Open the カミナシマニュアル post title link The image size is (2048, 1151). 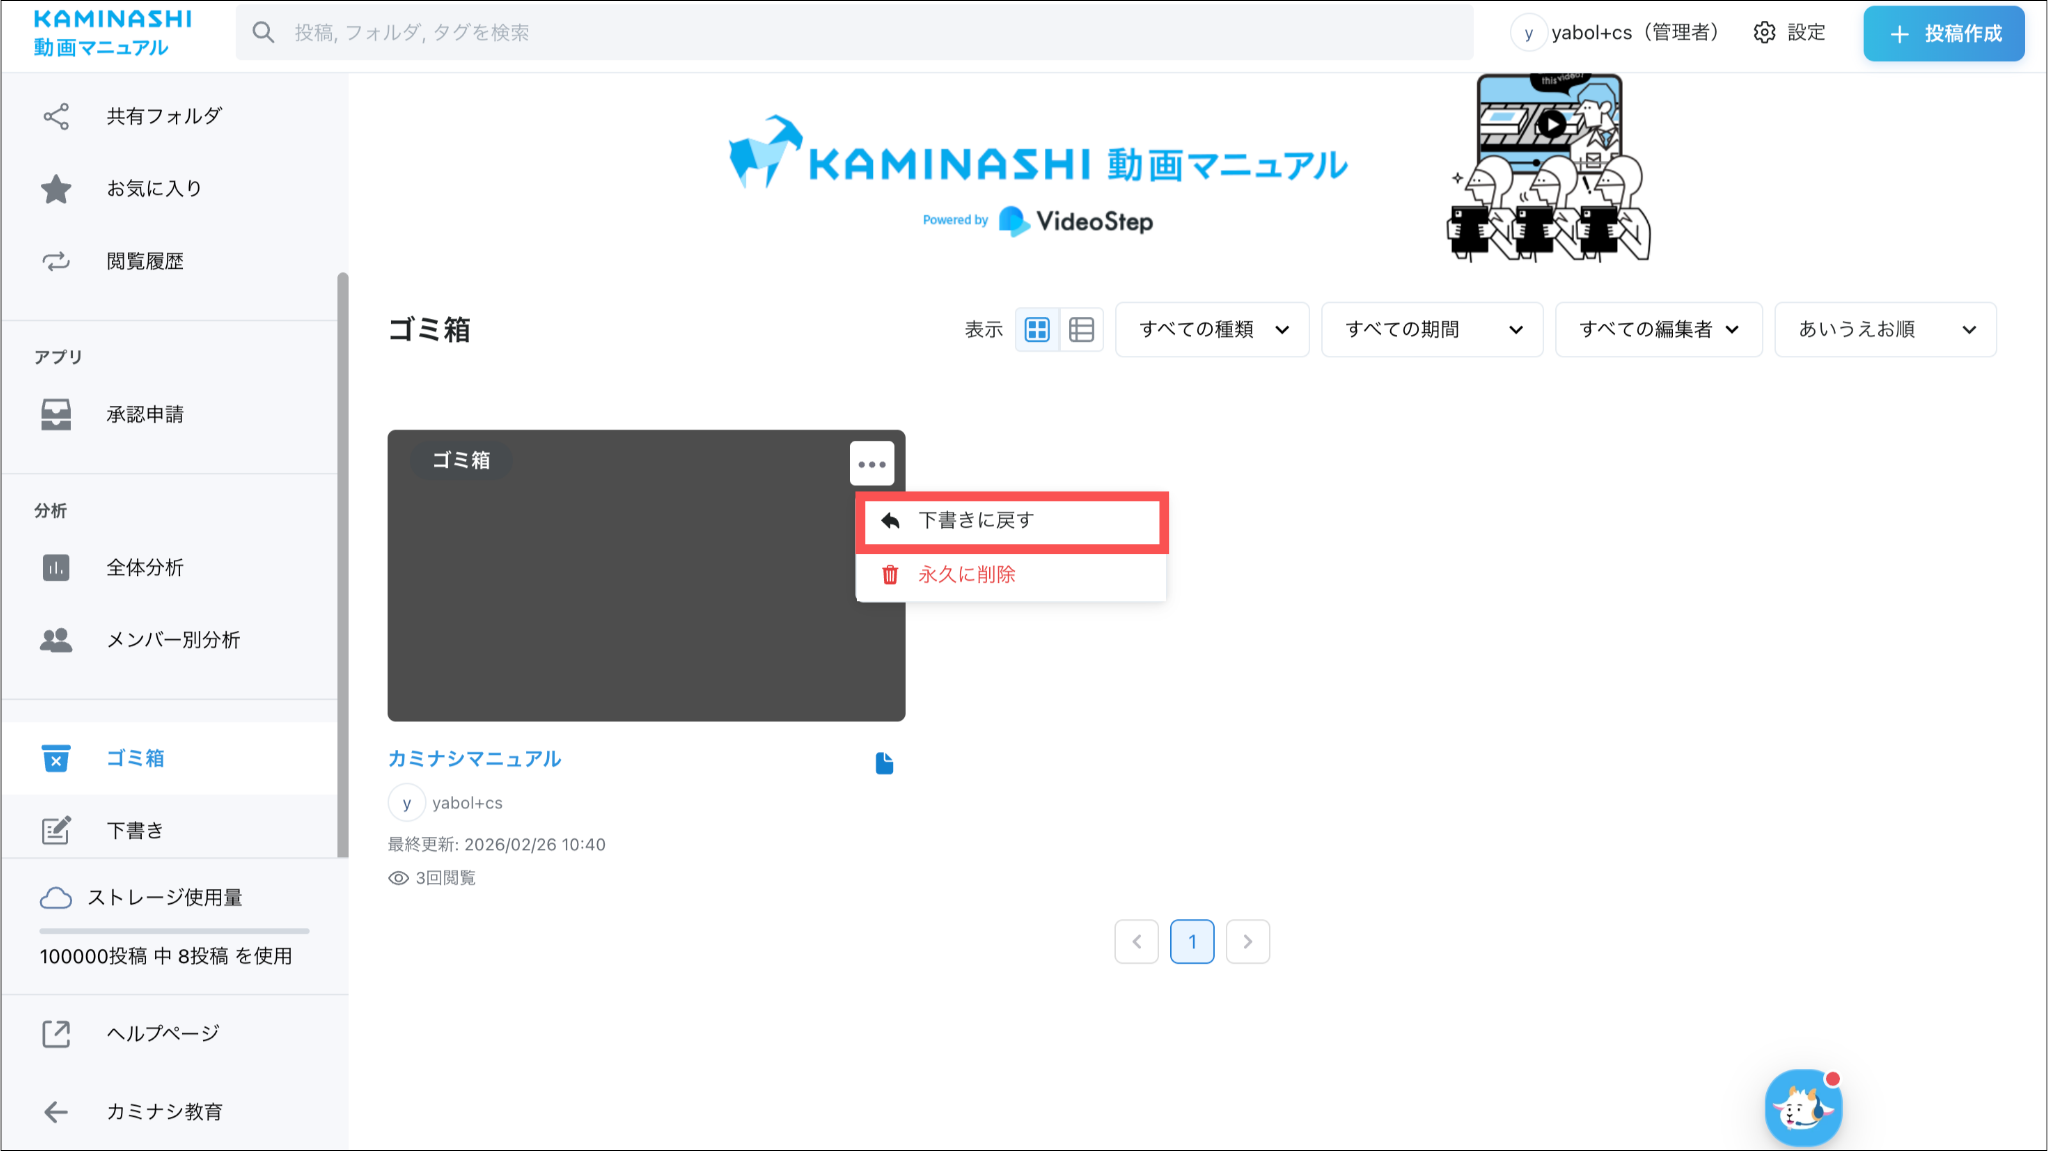pos(474,759)
